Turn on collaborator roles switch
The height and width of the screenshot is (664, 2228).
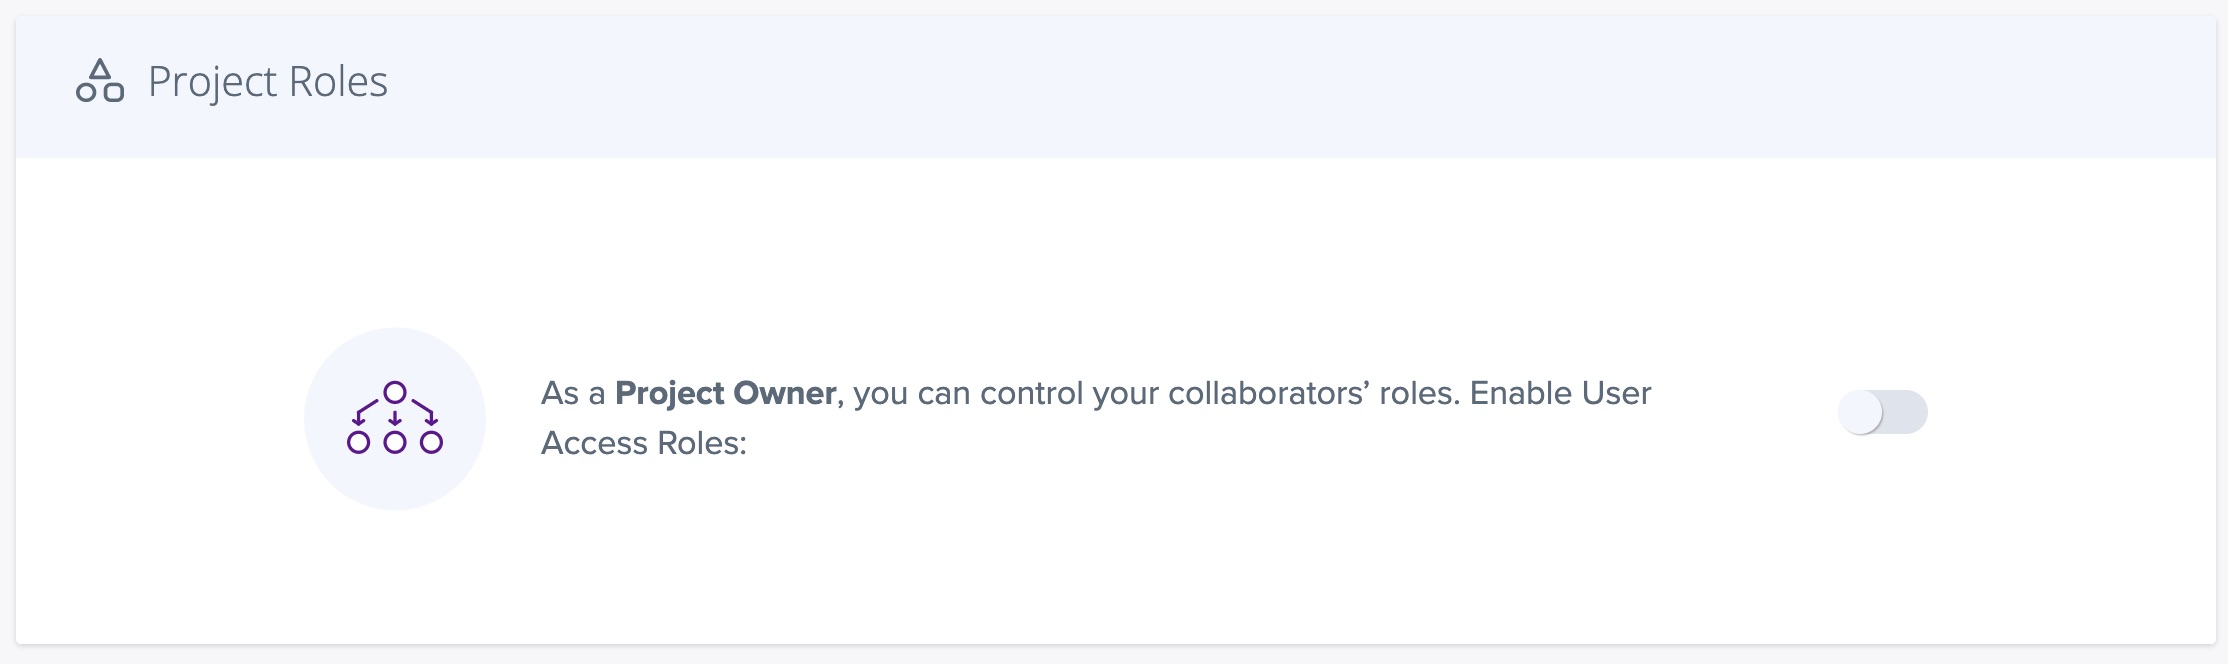pyautogui.click(x=1882, y=412)
